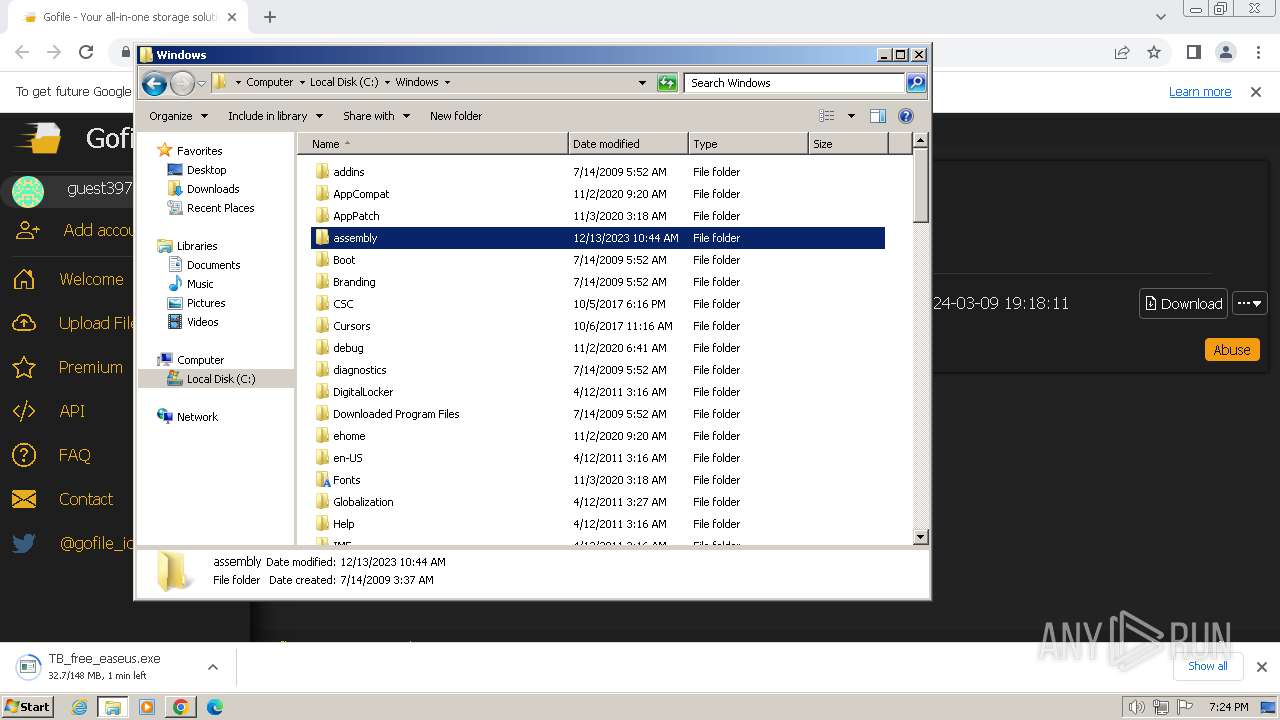Open the Learn more link in Chrome

click(x=1200, y=91)
